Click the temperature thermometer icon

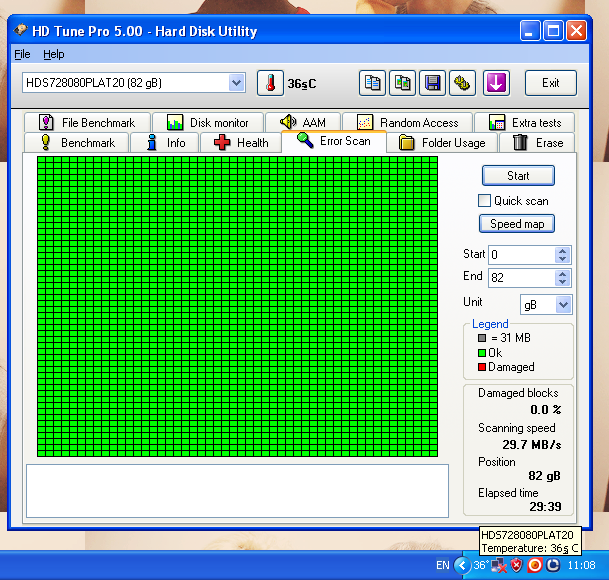(270, 83)
